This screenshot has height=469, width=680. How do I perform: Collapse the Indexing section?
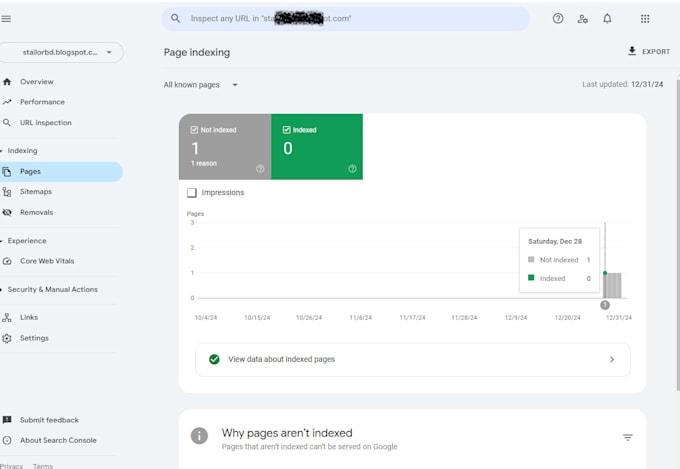(x=20, y=151)
